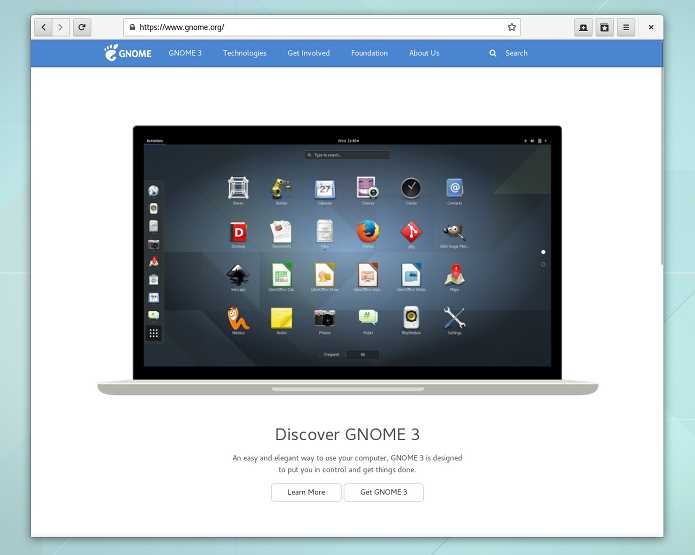Image resolution: width=695 pixels, height=555 pixels.
Task: Click the Contacts @ icon in laptop screenshot
Action: pyautogui.click(x=454, y=188)
